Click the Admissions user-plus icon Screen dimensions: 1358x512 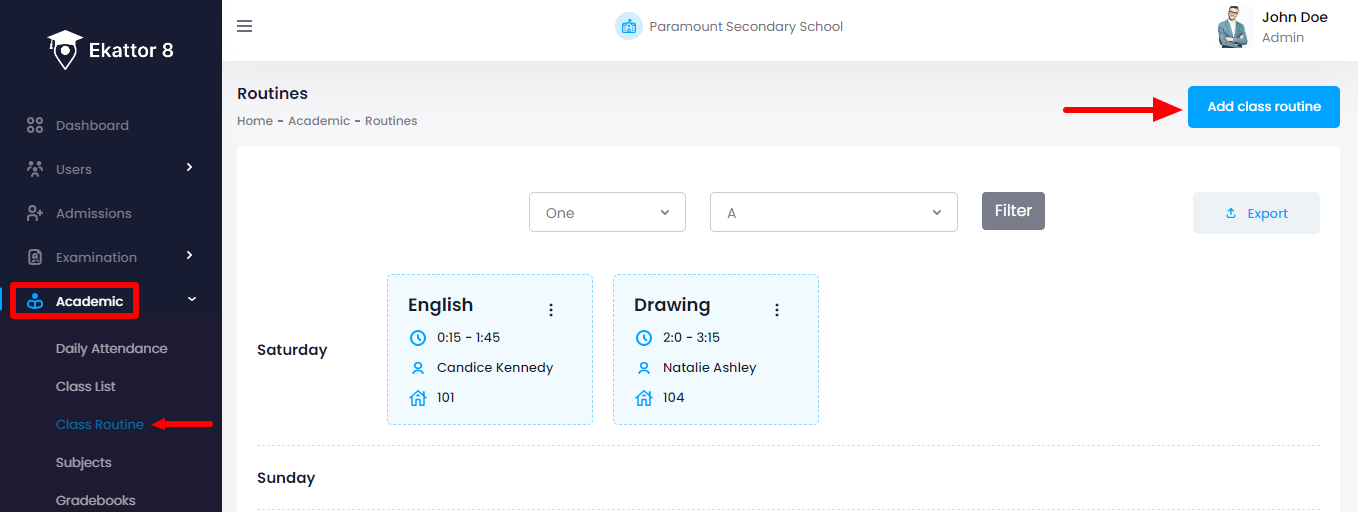35,213
